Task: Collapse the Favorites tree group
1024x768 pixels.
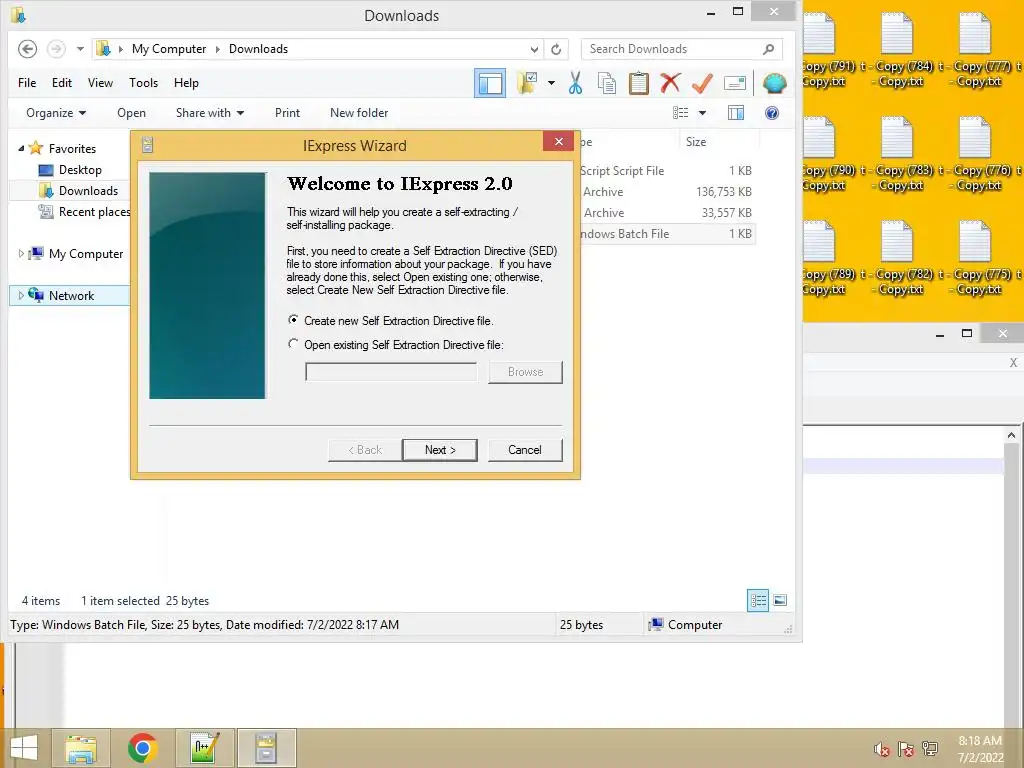Action: point(21,148)
